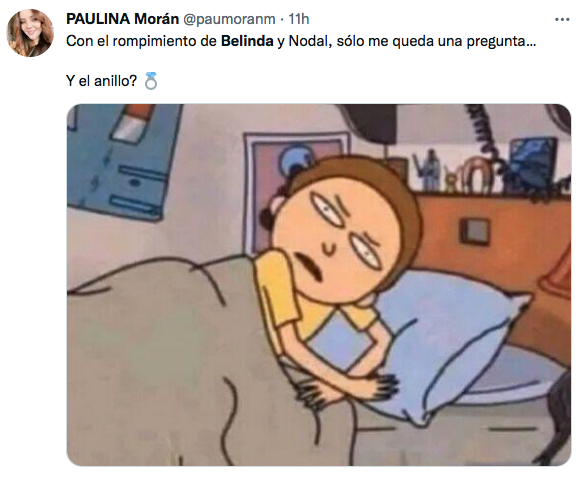Viewport: 582px width, 478px height.
Task: Open the Morty in bed meme image
Action: coord(319,285)
